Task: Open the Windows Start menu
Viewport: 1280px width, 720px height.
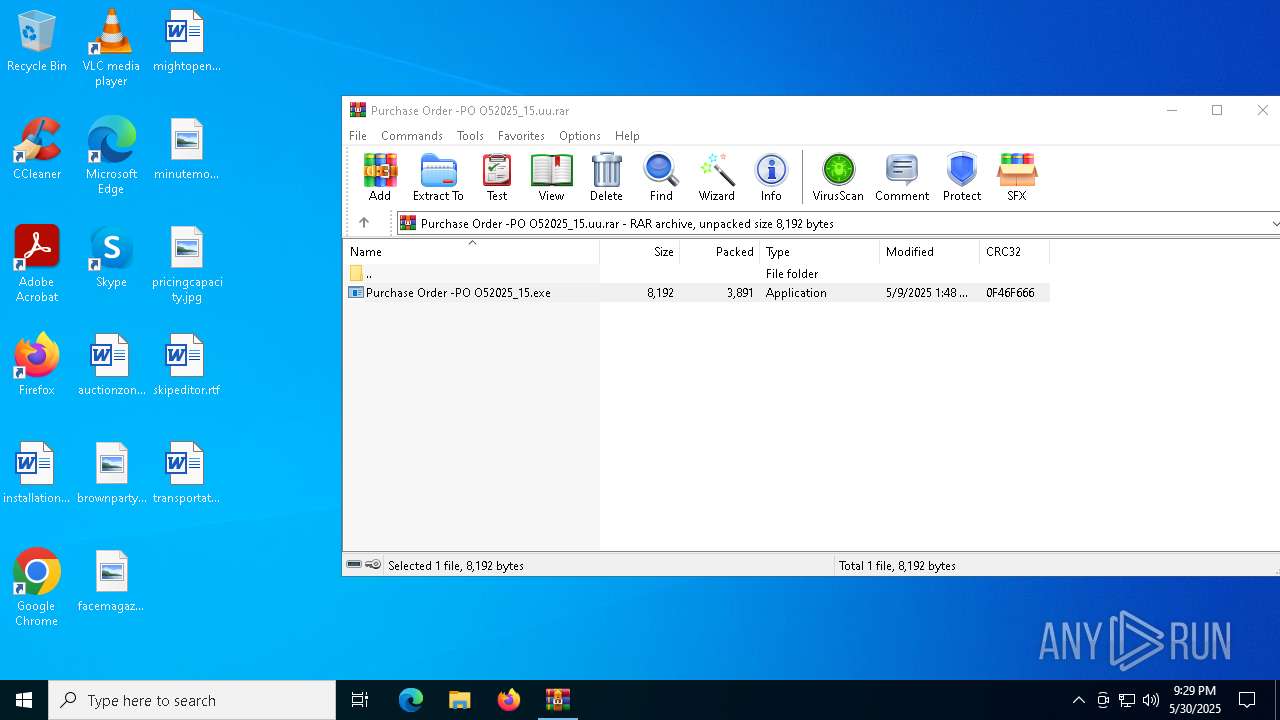Action: [24, 700]
